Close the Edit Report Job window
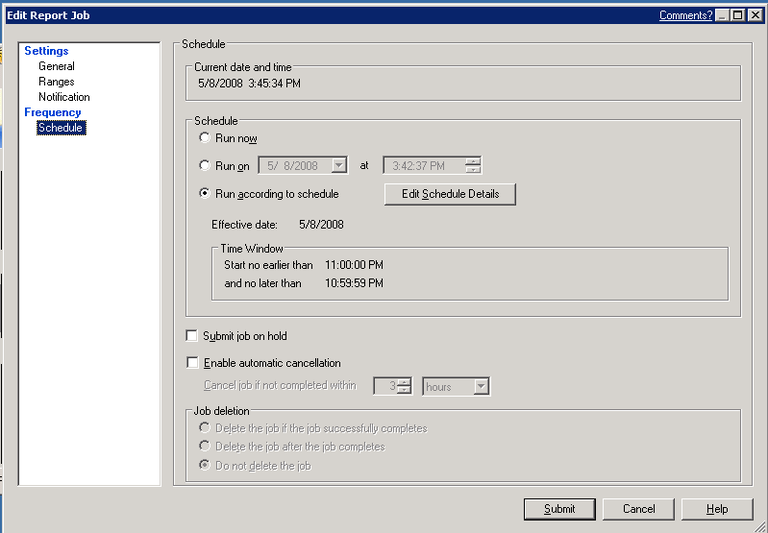The image size is (768, 533). coord(754,15)
